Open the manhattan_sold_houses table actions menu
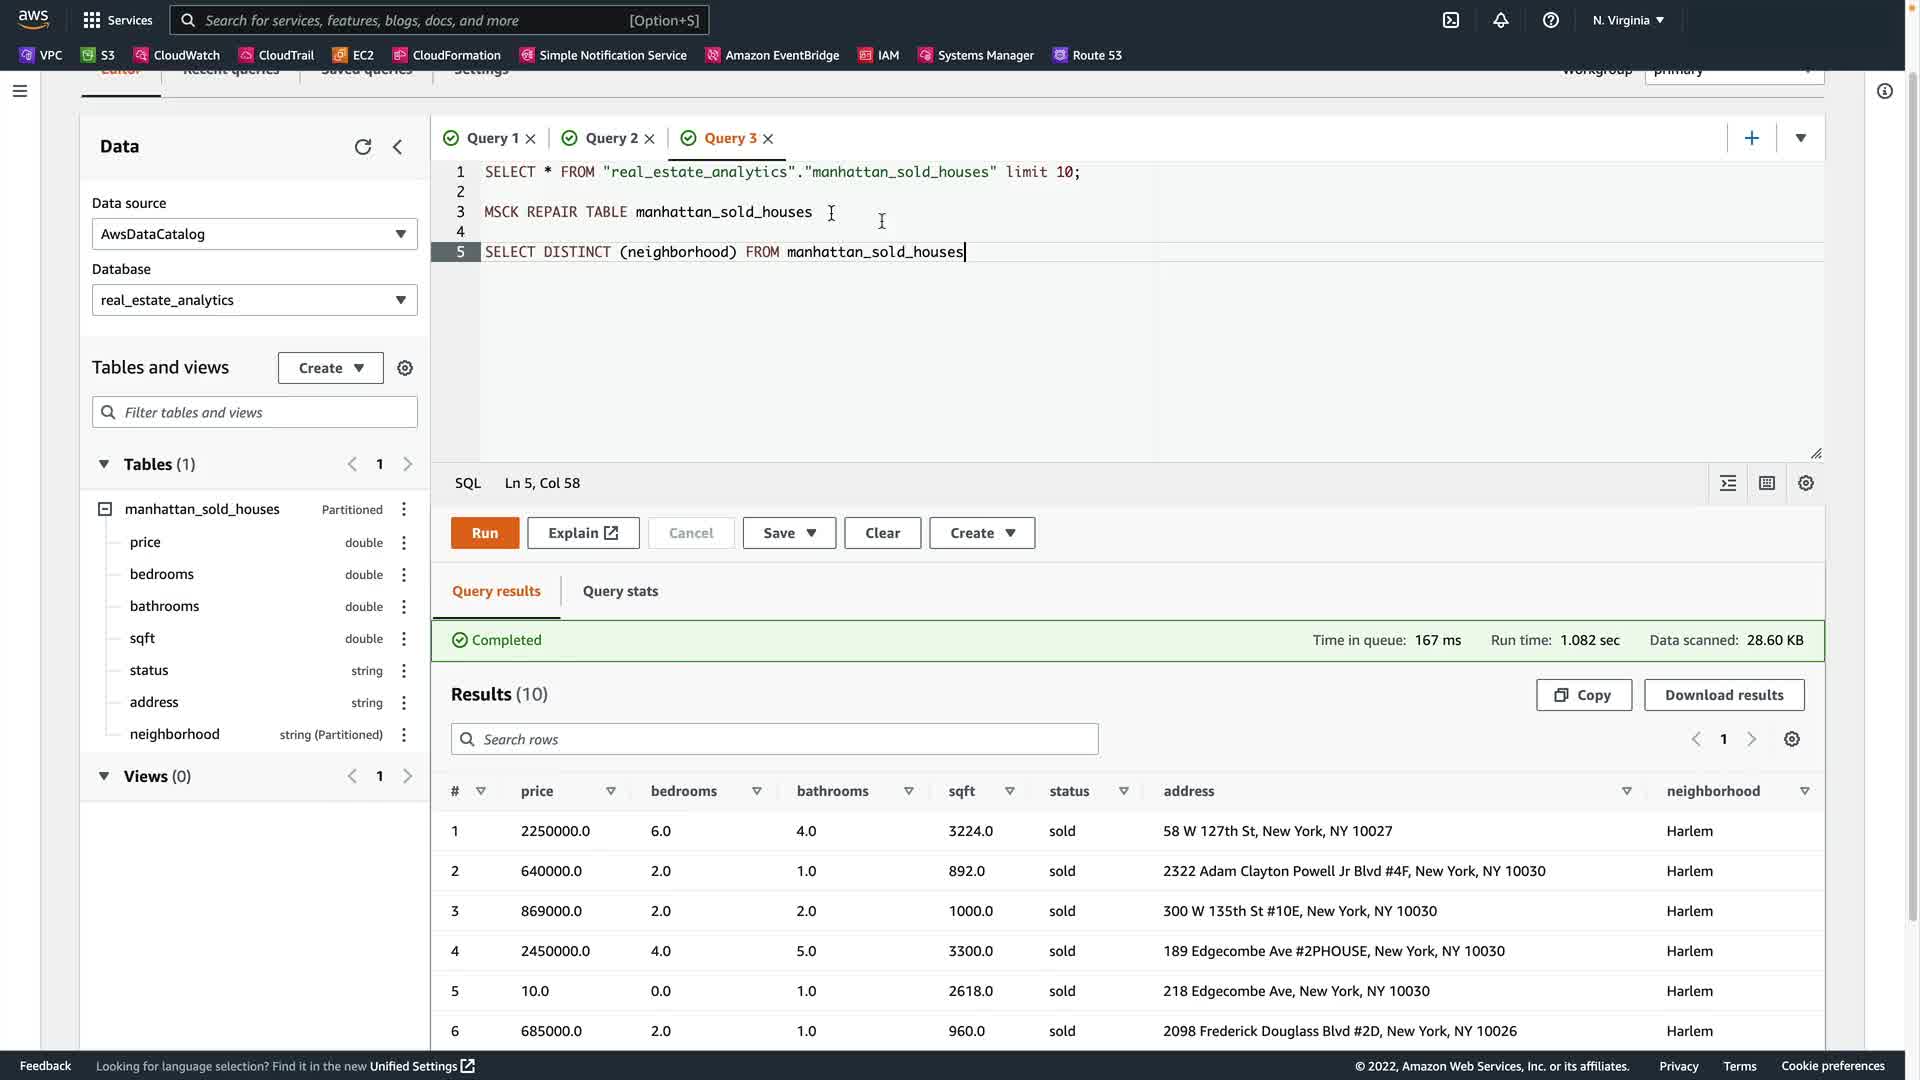The height and width of the screenshot is (1080, 1920). coord(404,509)
